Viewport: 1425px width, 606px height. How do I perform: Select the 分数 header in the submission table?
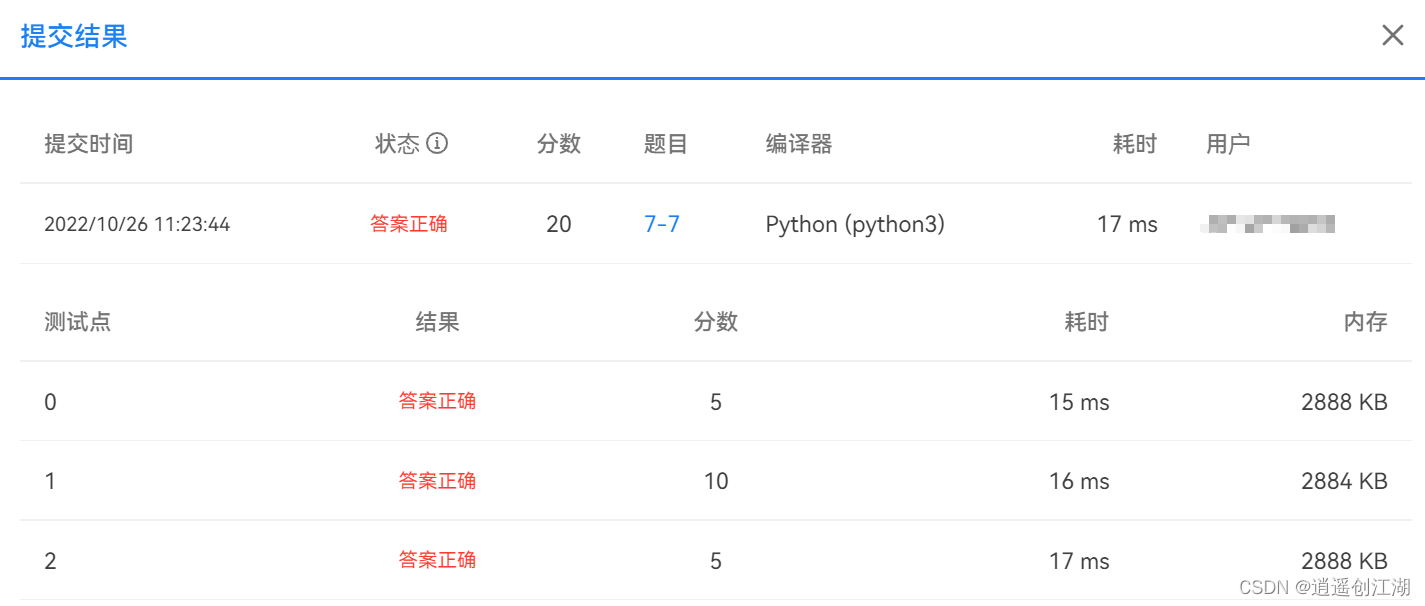(558, 143)
